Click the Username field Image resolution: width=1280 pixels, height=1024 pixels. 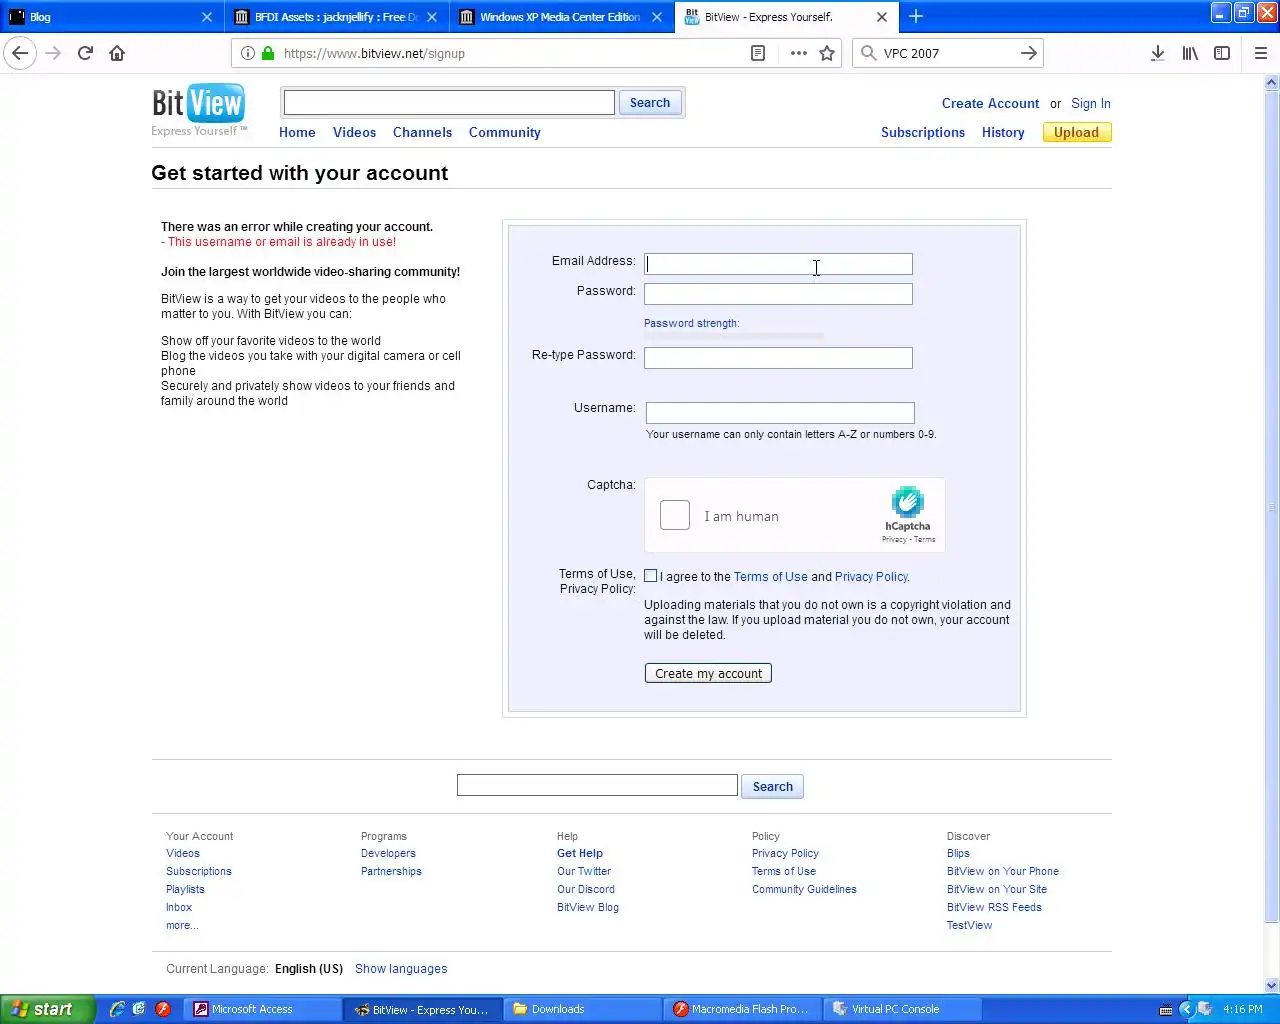click(x=780, y=413)
